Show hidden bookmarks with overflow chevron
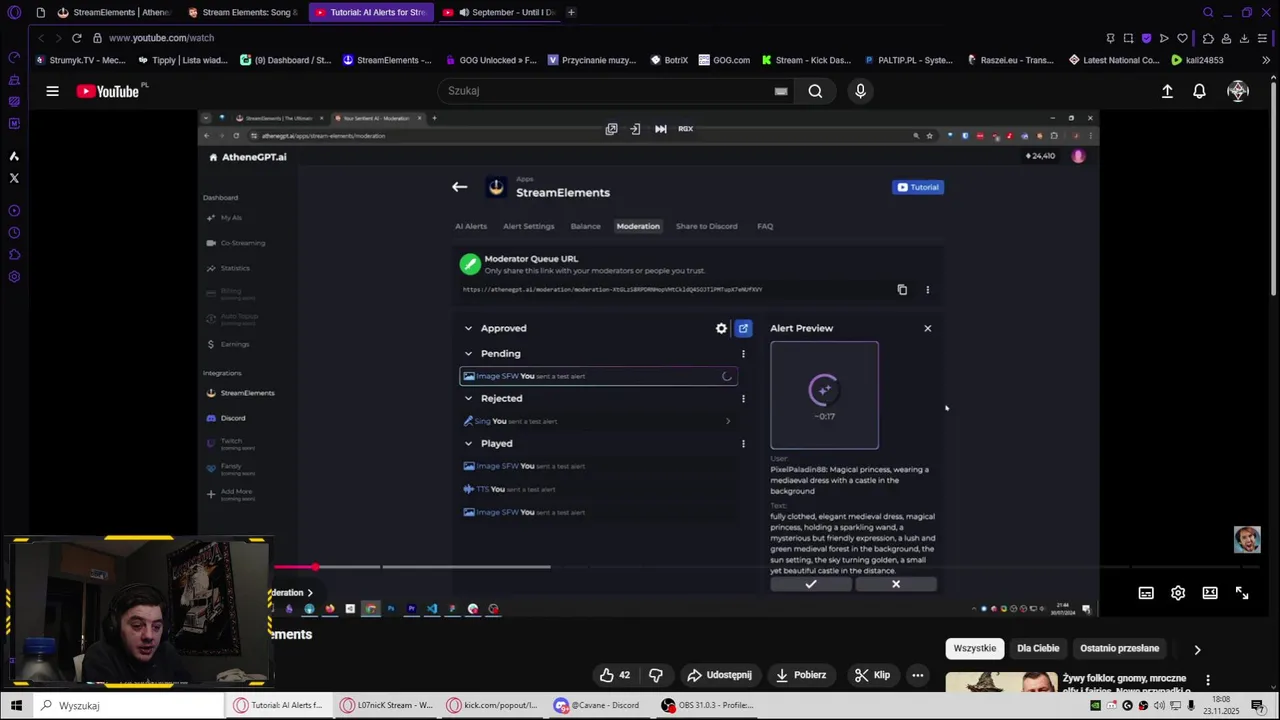Viewport: 1280px width, 720px height. 1266,60
